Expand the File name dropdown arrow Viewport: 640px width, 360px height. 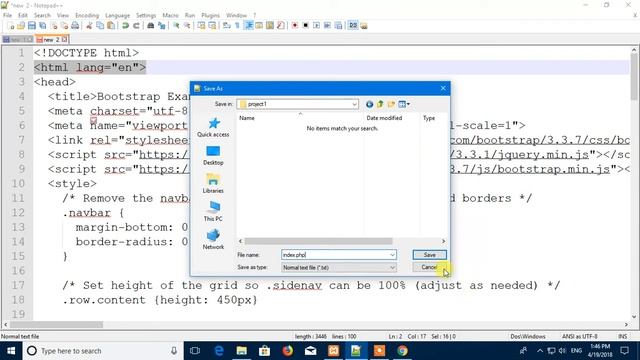click(x=392, y=255)
